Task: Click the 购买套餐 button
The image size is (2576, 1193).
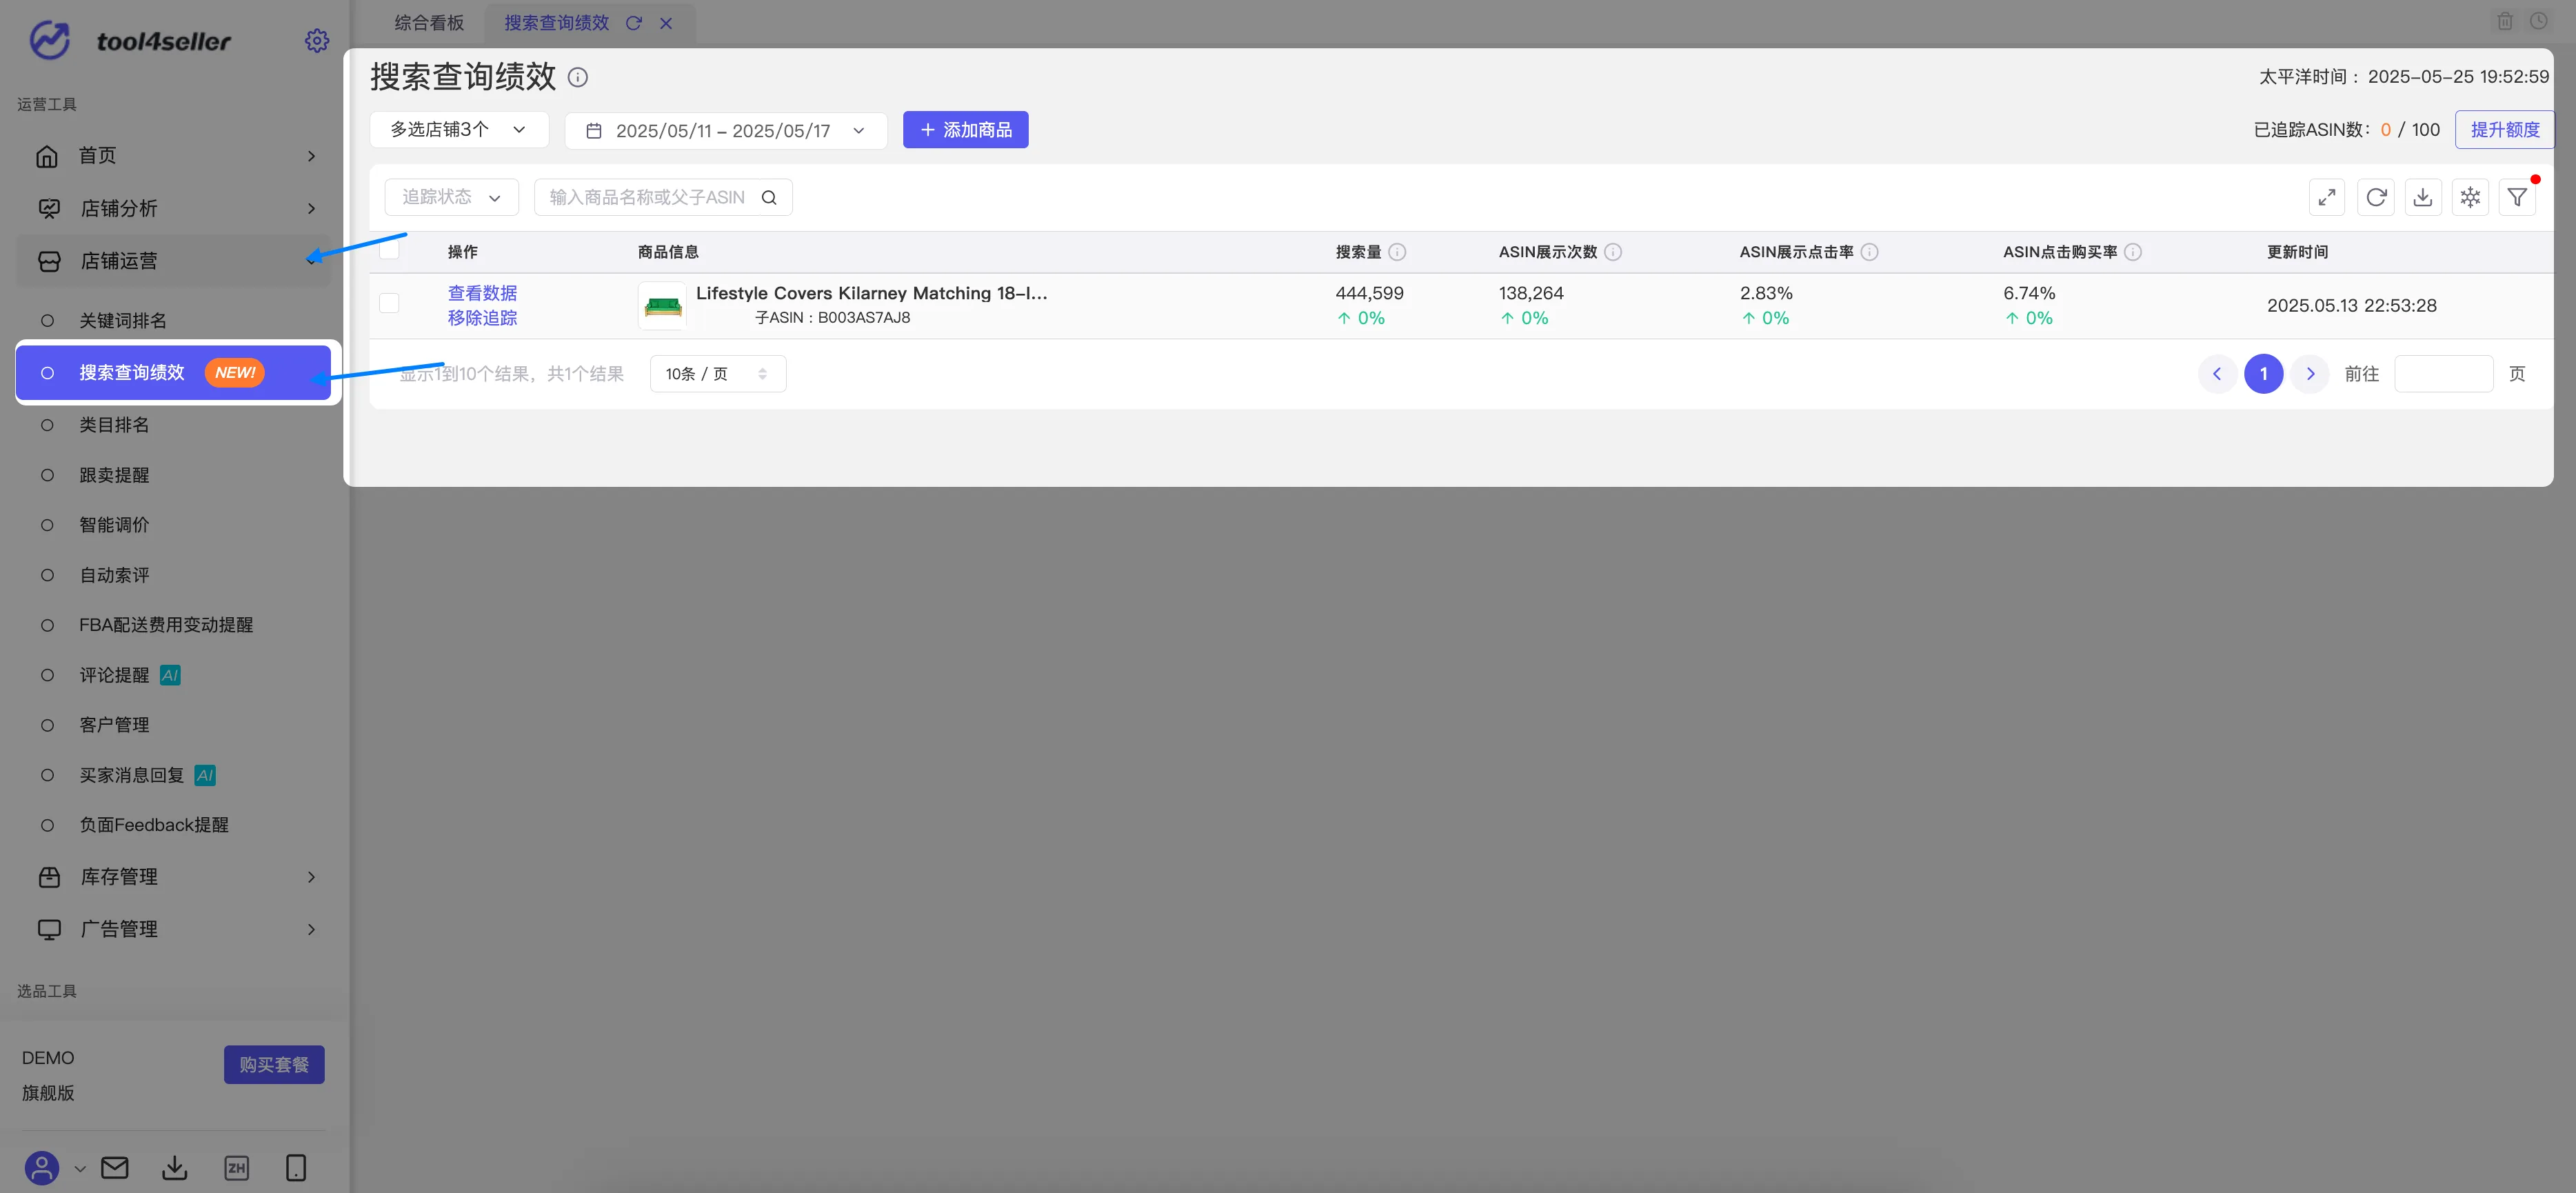Action: point(274,1065)
